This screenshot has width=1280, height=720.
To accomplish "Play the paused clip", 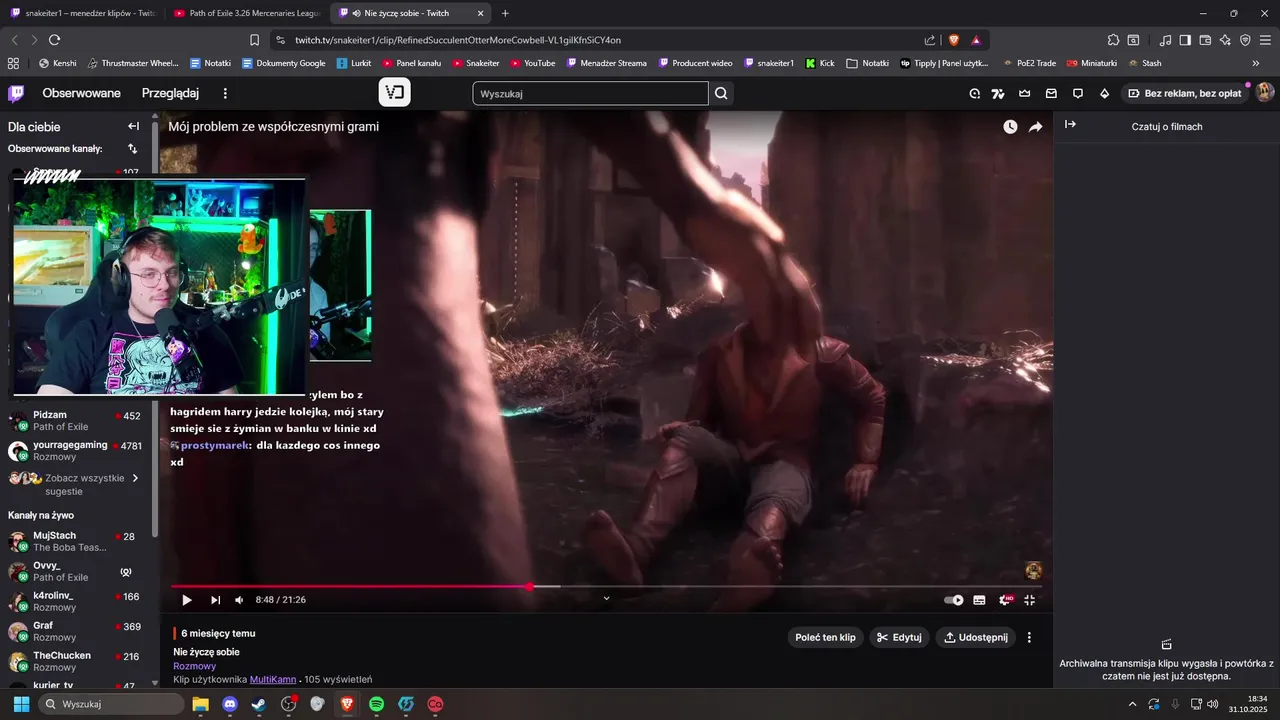I will tap(186, 600).
